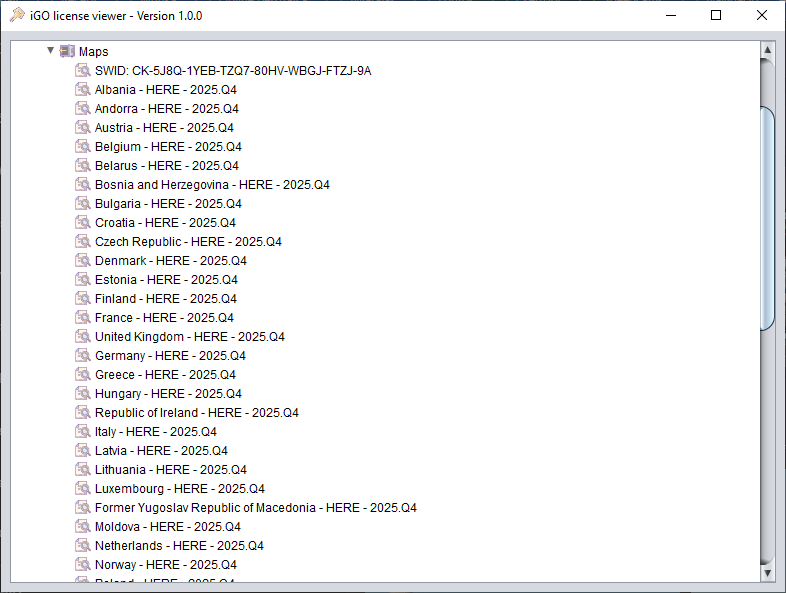Viewport: 786px width, 593px height.
Task: Click the icon beside Republic of Ireland
Action: click(x=83, y=413)
